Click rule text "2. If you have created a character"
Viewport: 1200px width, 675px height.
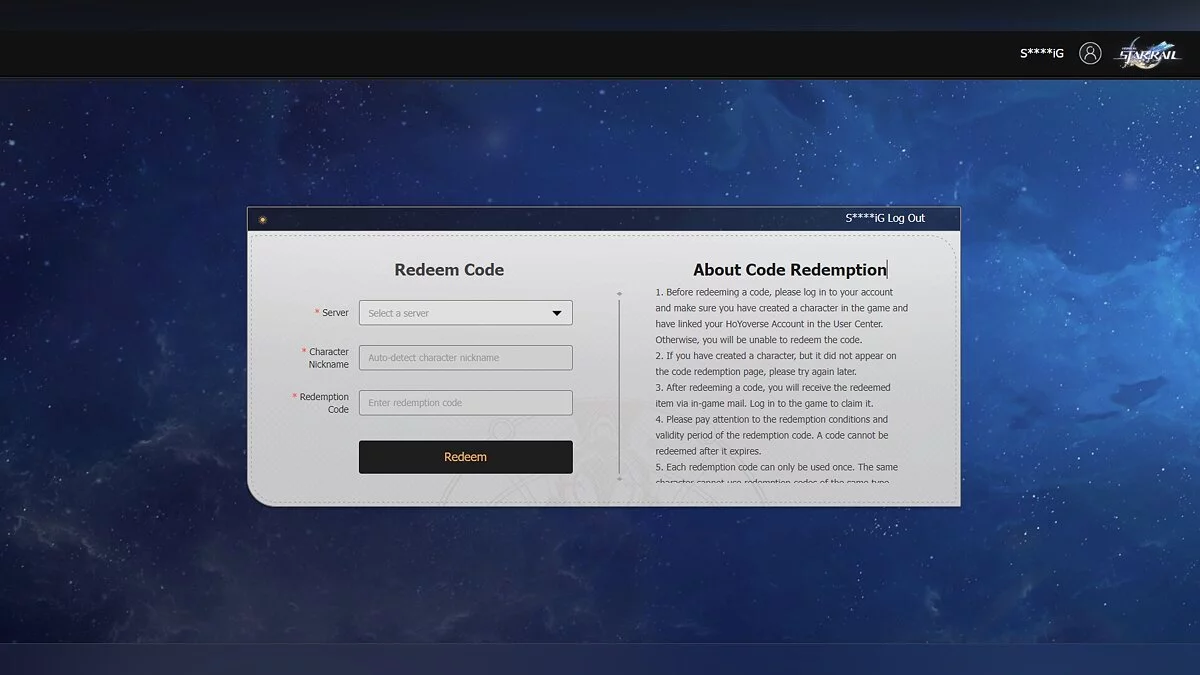click(776, 363)
